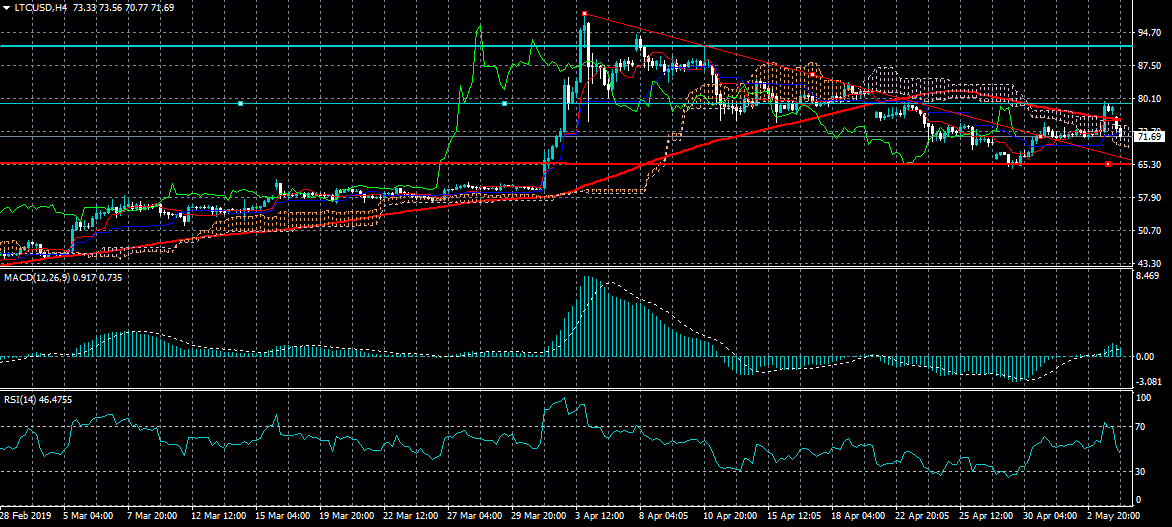This screenshot has width=1172, height=527.
Task: Select the left cyan anchor near 7 Mar on 80.10 line
Action: coord(241,103)
